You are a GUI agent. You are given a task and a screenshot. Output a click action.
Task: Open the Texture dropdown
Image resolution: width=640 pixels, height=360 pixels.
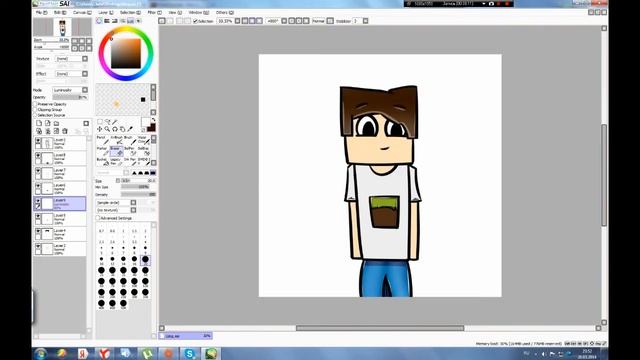pyautogui.click(x=71, y=59)
